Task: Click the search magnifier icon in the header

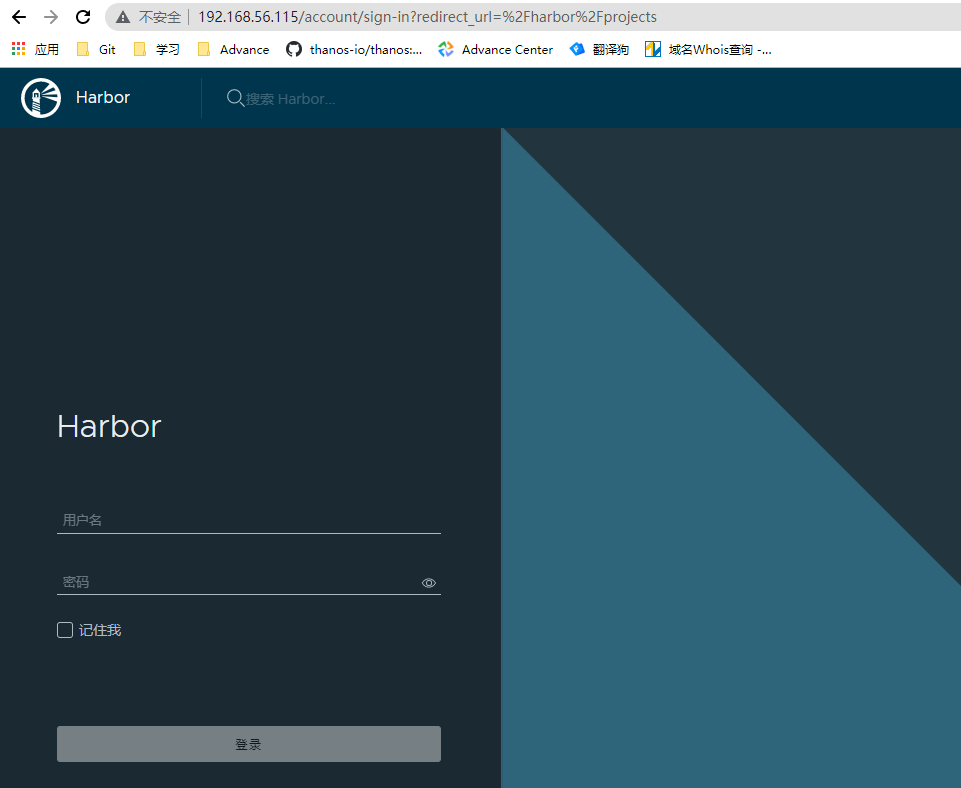Action: [x=235, y=98]
